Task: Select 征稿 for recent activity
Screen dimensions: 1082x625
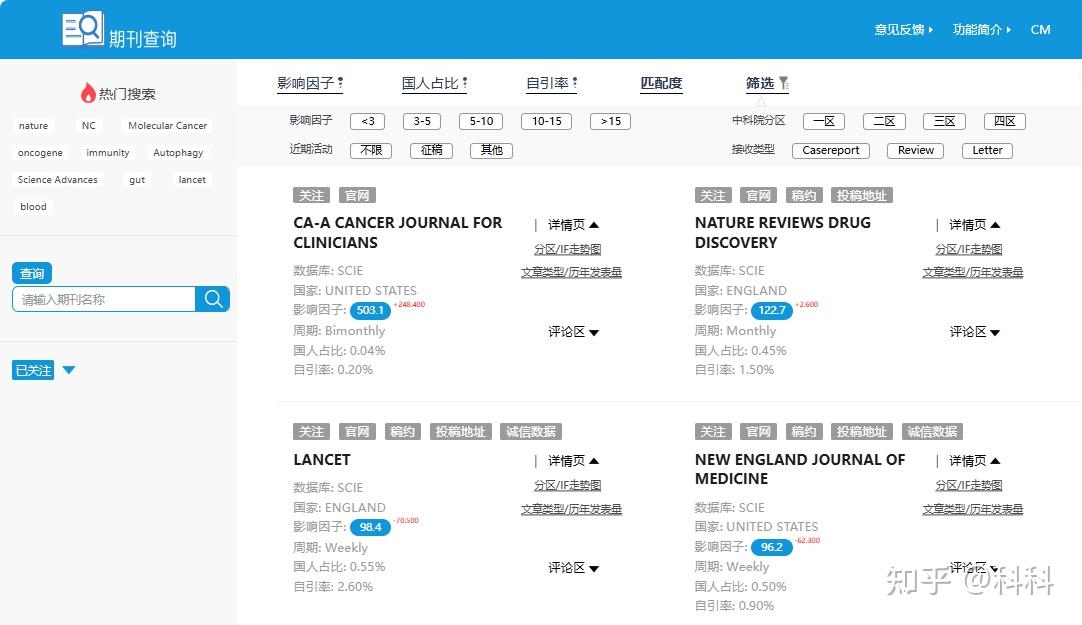Action: click(x=431, y=150)
